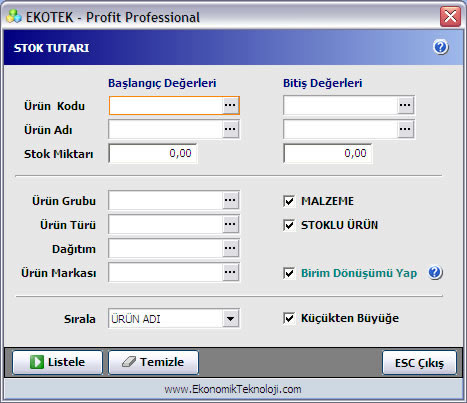The width and height of the screenshot is (467, 403).
Task: Open the Ürün Markası lookup button
Action: 230,272
